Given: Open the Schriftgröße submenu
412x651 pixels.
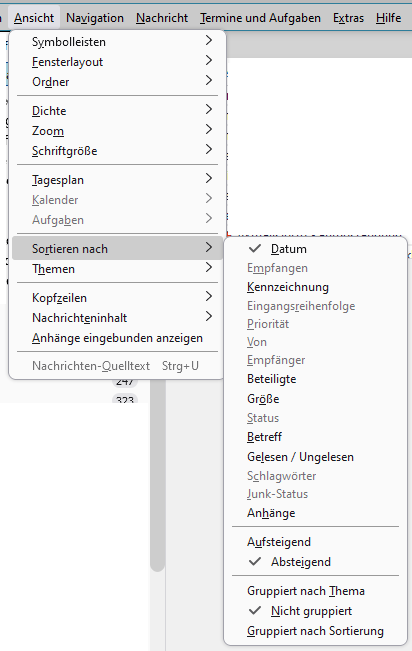Looking at the screenshot, I should (117, 150).
